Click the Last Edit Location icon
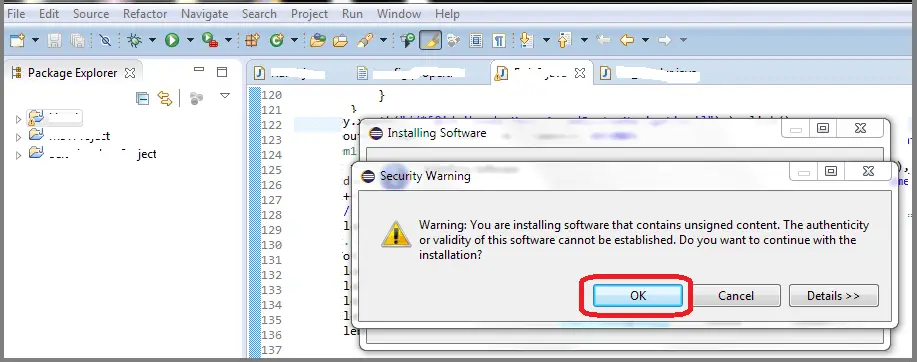This screenshot has height=362, width=917. 604,40
